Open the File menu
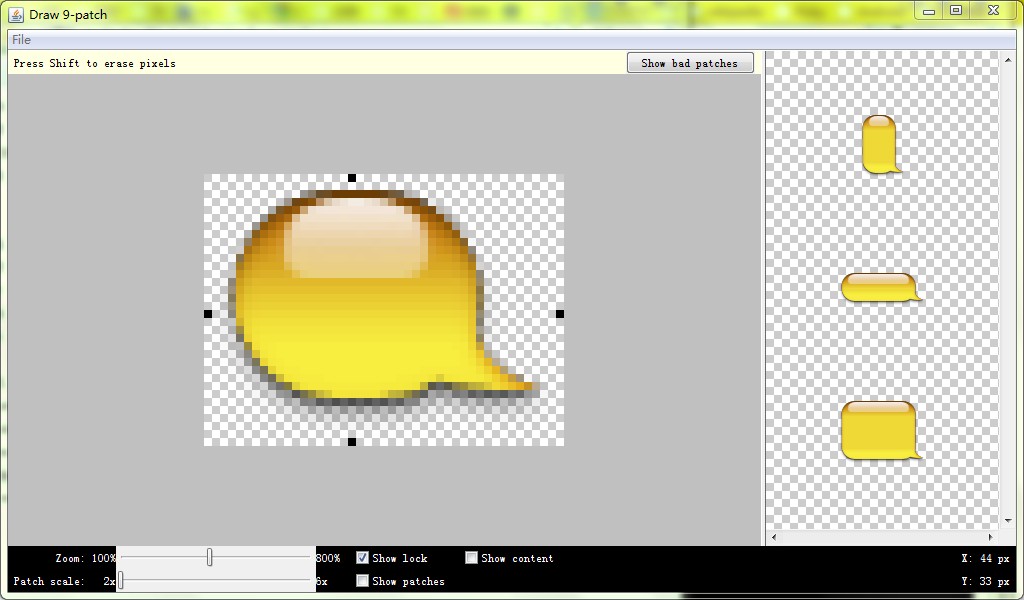 pos(22,40)
